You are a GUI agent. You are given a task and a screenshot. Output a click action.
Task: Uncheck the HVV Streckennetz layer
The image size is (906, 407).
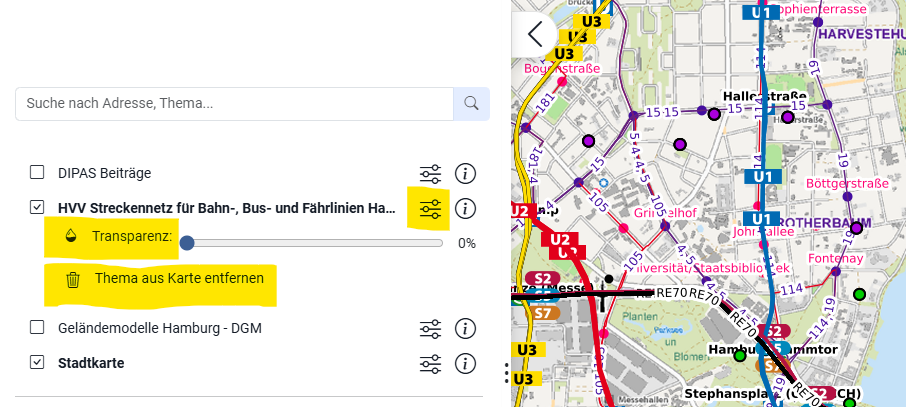[37, 207]
